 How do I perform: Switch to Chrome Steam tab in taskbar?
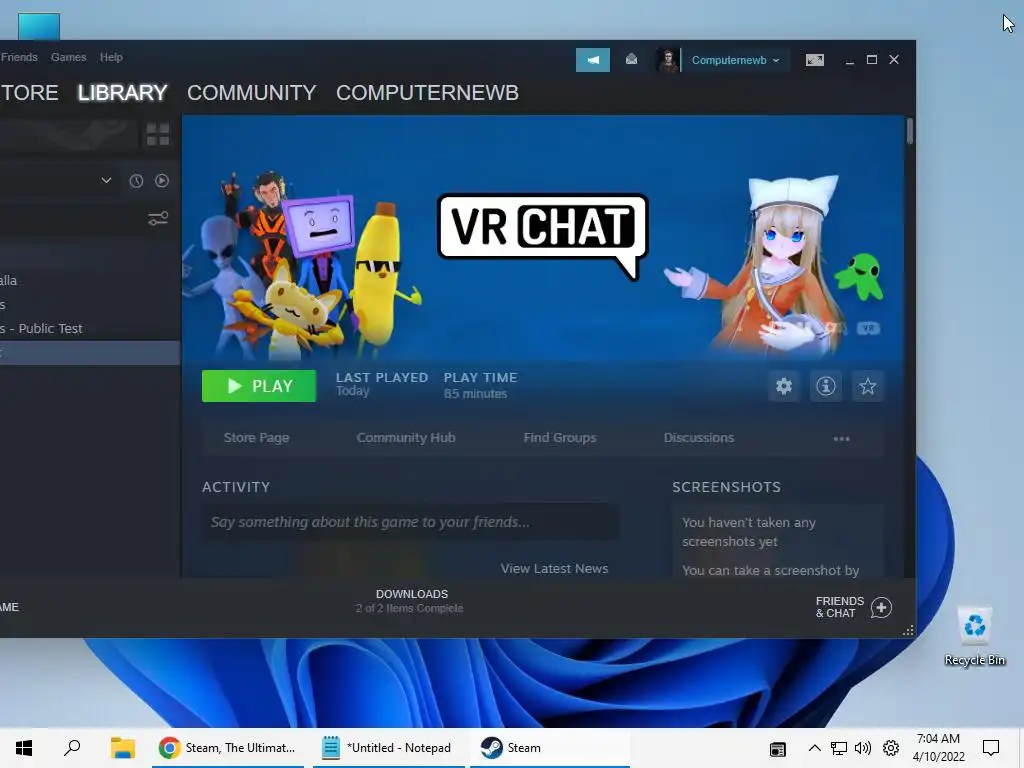coord(228,748)
